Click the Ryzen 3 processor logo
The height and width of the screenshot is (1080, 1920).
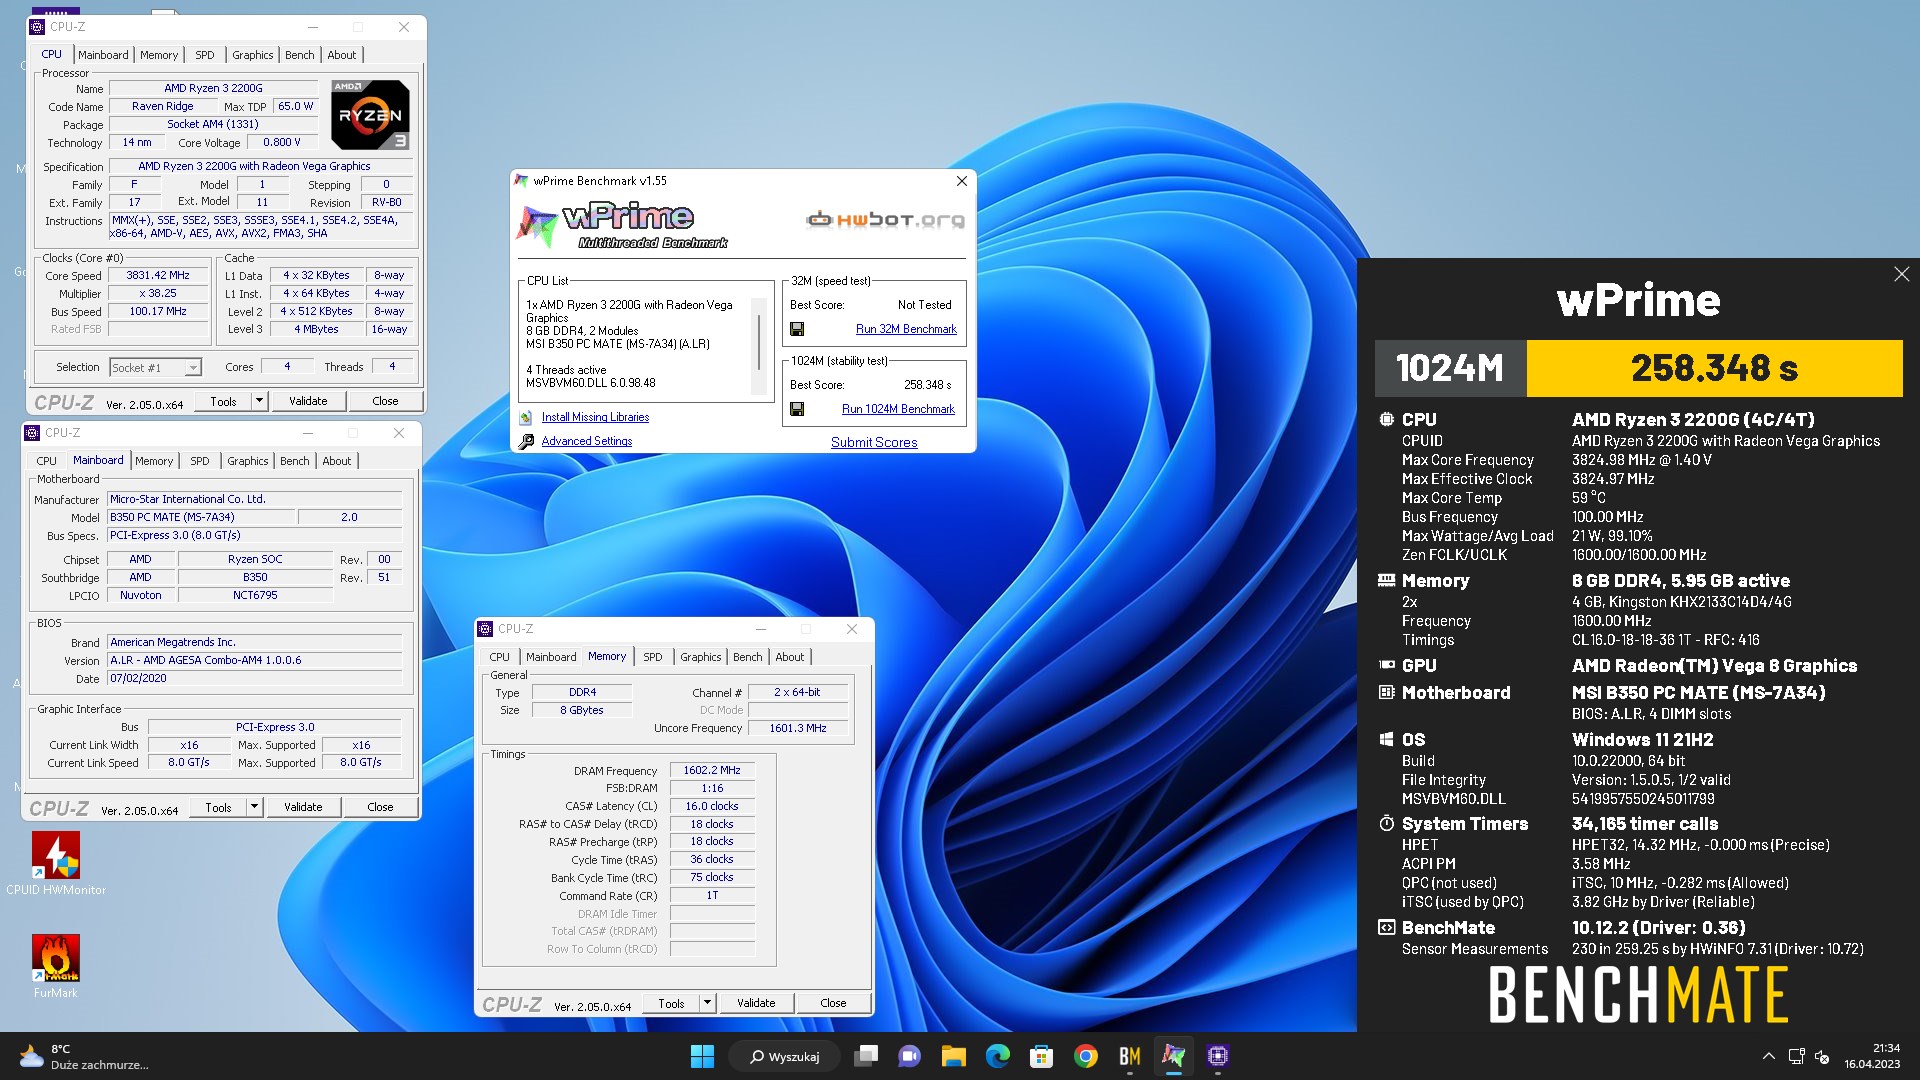point(370,115)
